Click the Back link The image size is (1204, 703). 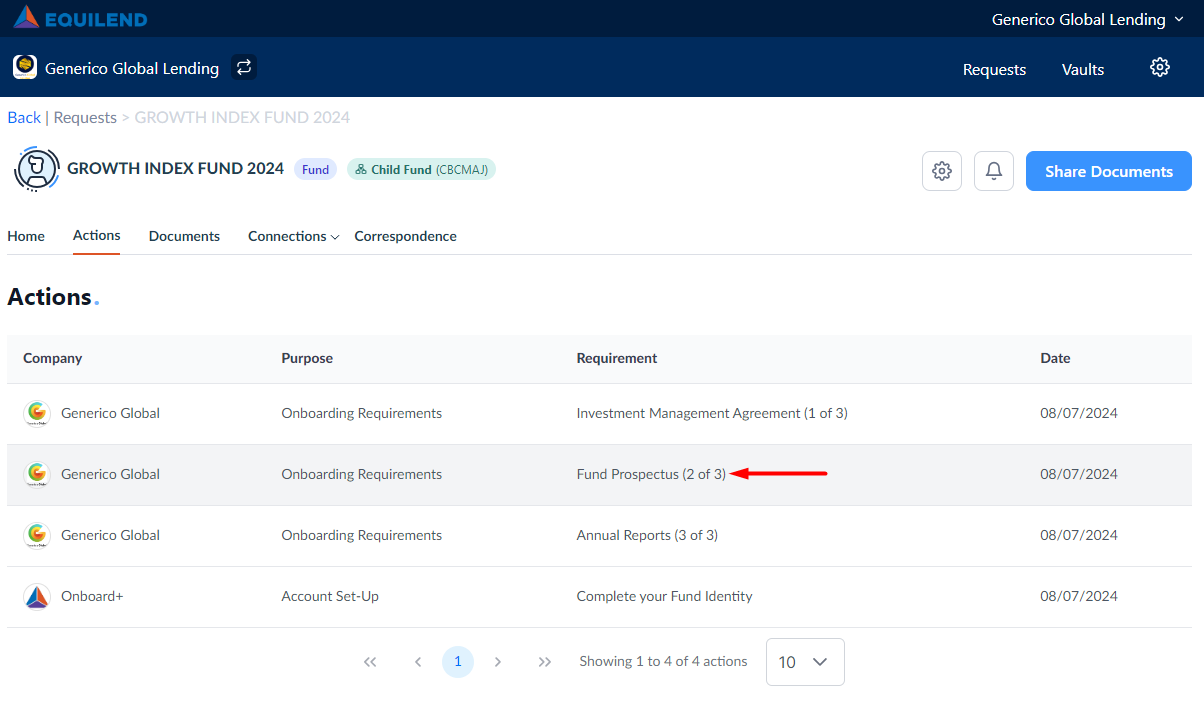tap(24, 117)
